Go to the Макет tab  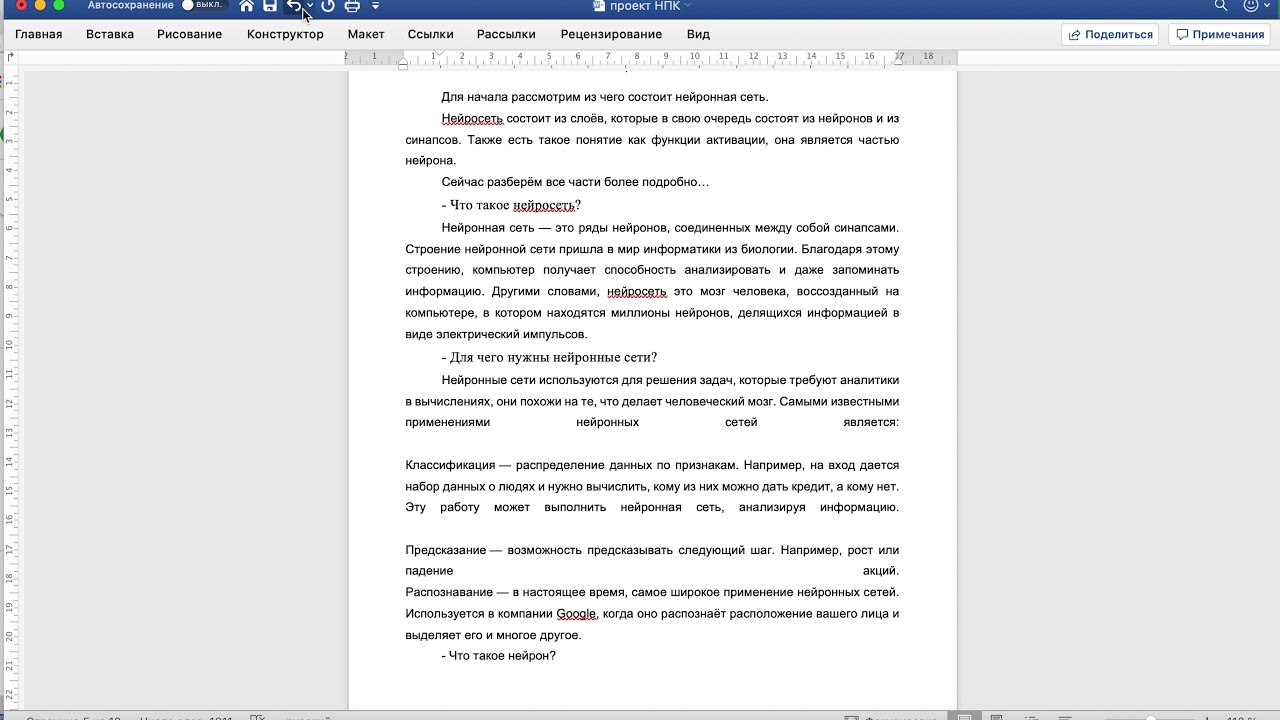[366, 34]
